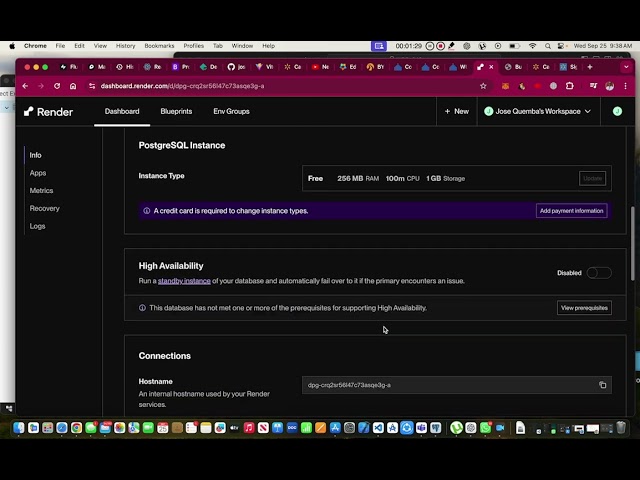Open Zoom from the Dock
640x480 pixels.
point(500,427)
